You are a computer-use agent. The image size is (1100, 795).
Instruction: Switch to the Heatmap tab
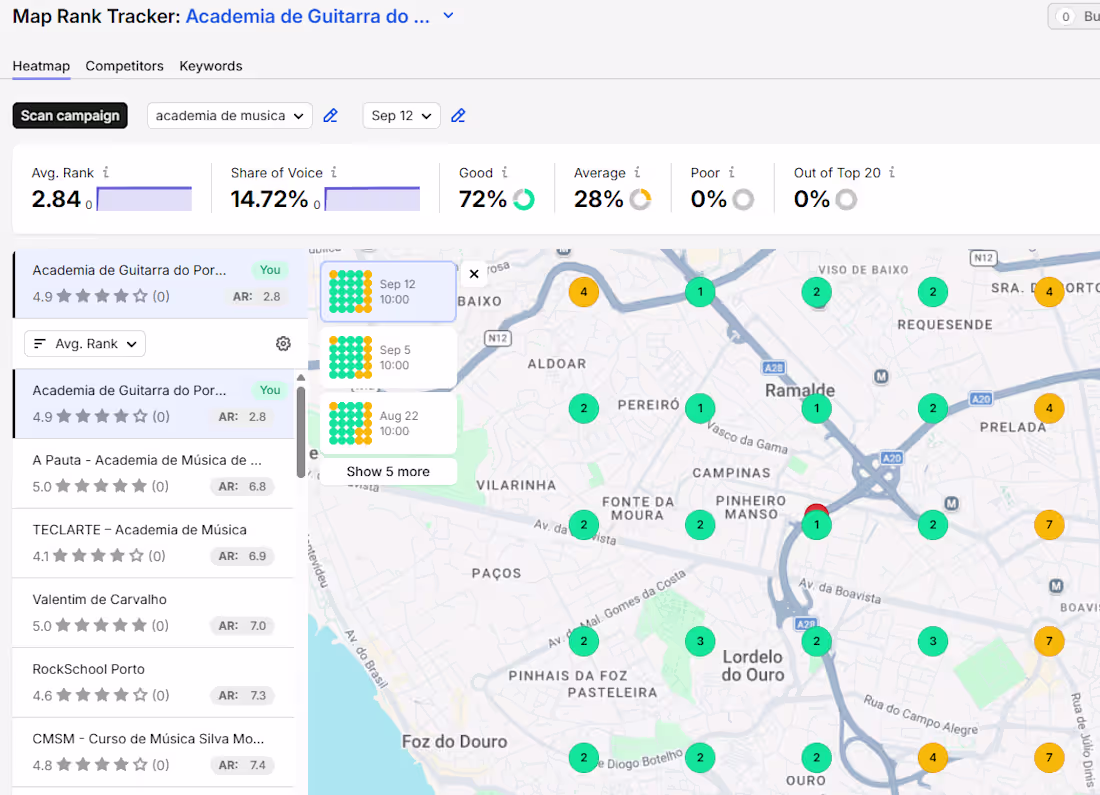pyautogui.click(x=41, y=66)
